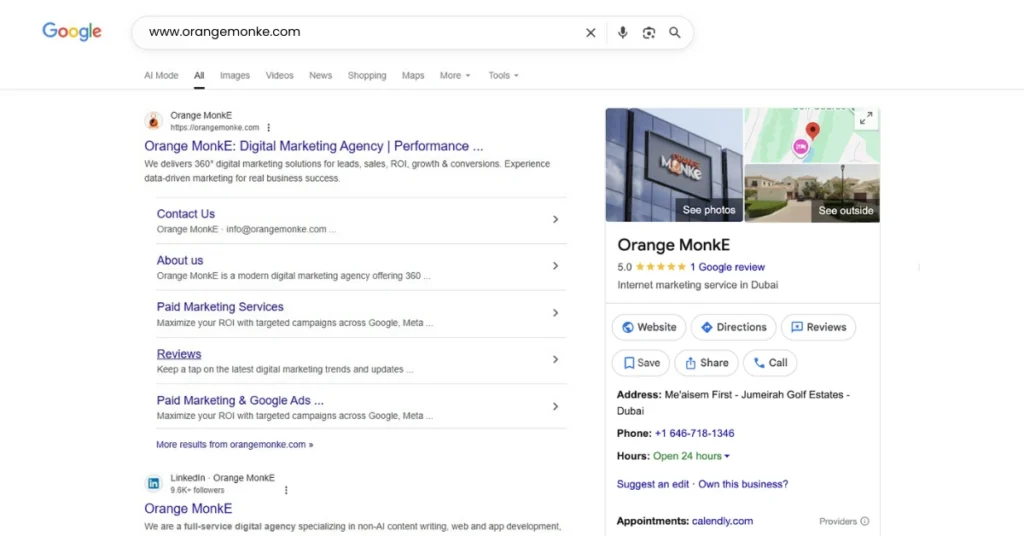Open the LinkedIn Orange MonkE result title
Viewport: 1024px width, 536px height.
(x=188, y=509)
